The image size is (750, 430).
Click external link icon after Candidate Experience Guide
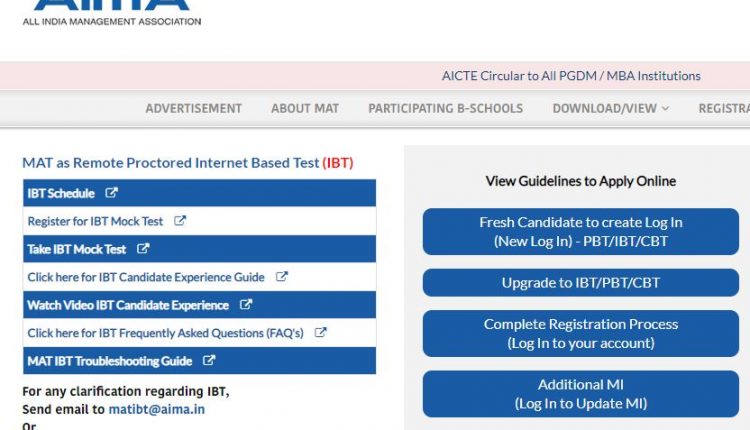click(x=282, y=276)
